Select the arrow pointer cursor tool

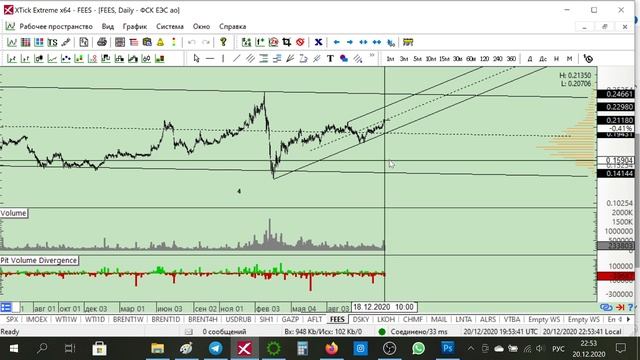196,59
